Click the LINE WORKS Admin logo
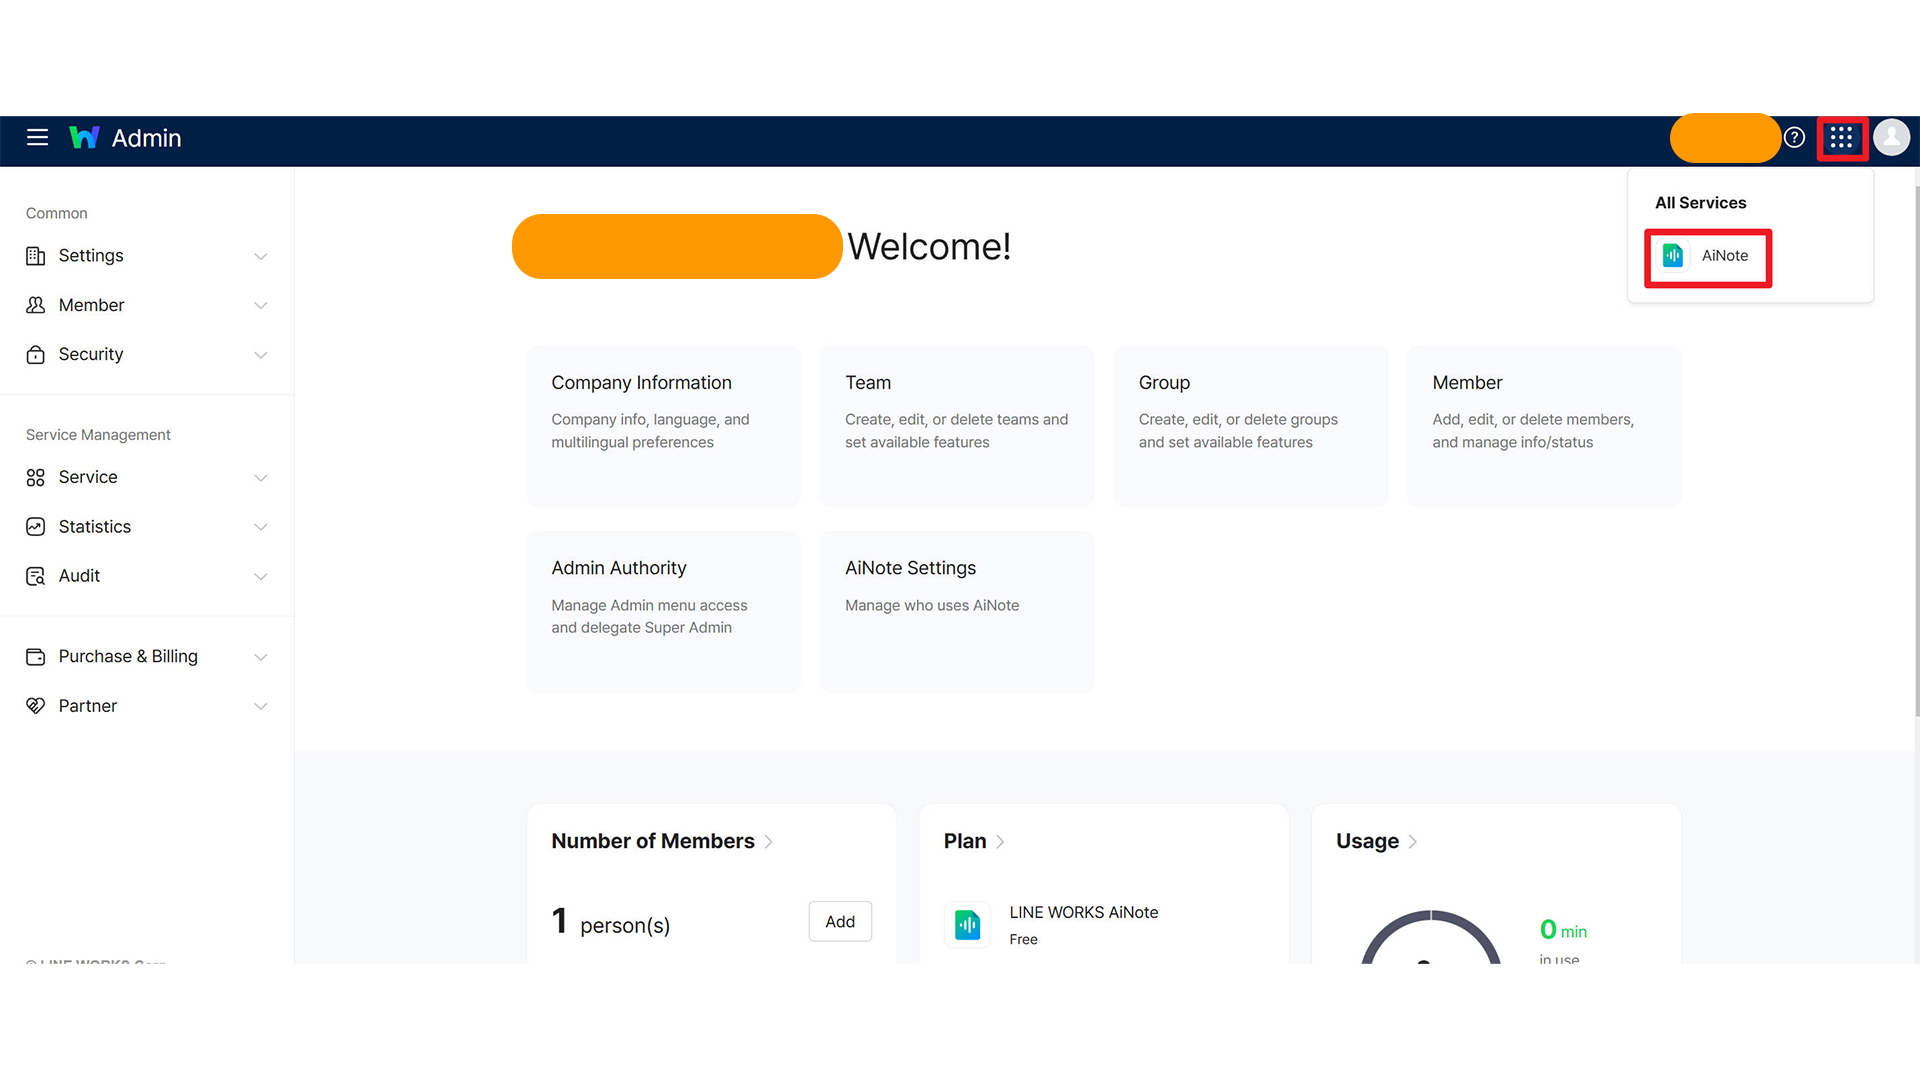This screenshot has height=1080, width=1920. (x=125, y=138)
